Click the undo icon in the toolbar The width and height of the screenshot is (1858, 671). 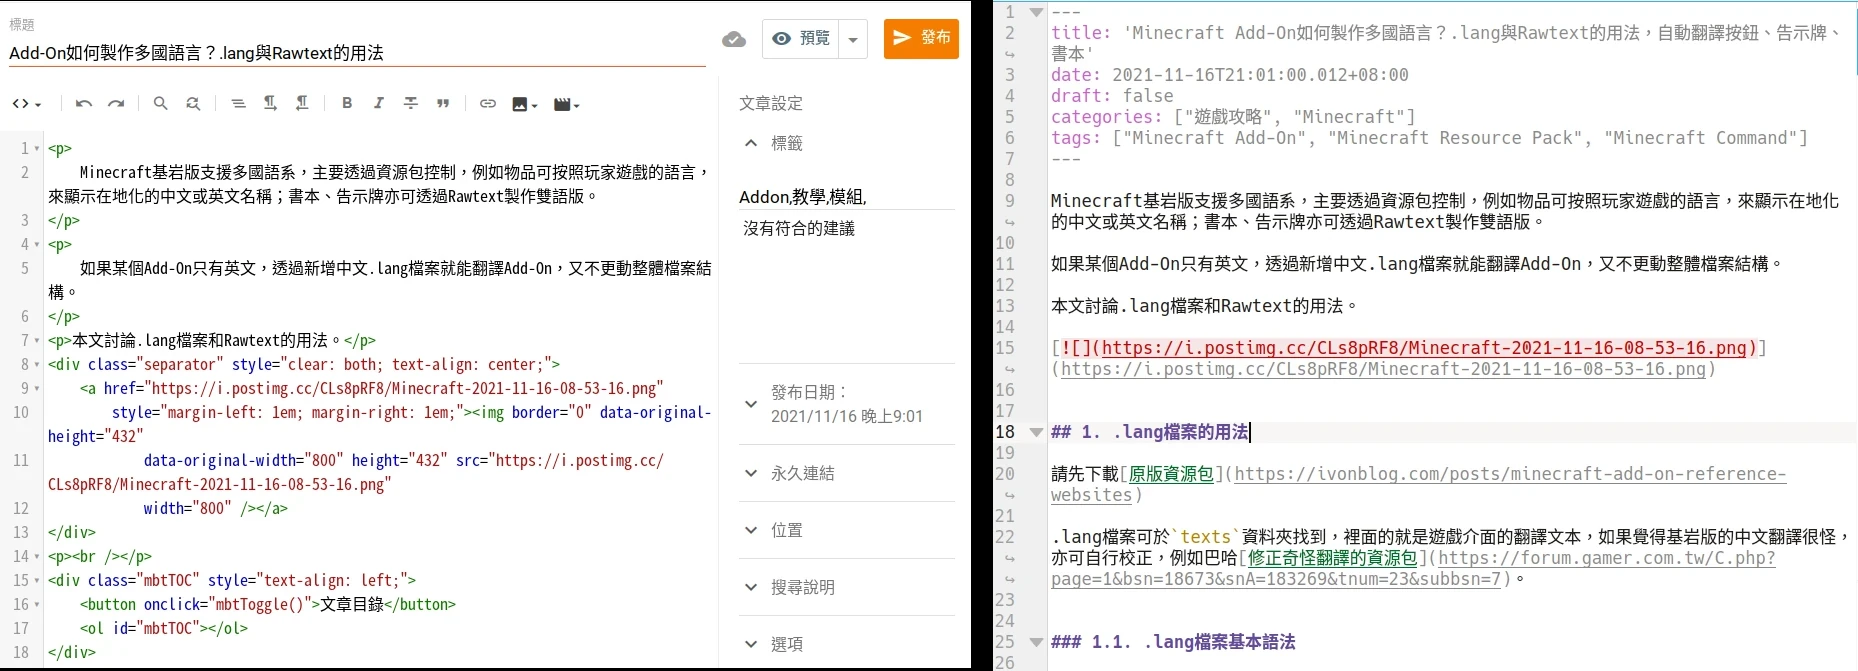pos(84,104)
